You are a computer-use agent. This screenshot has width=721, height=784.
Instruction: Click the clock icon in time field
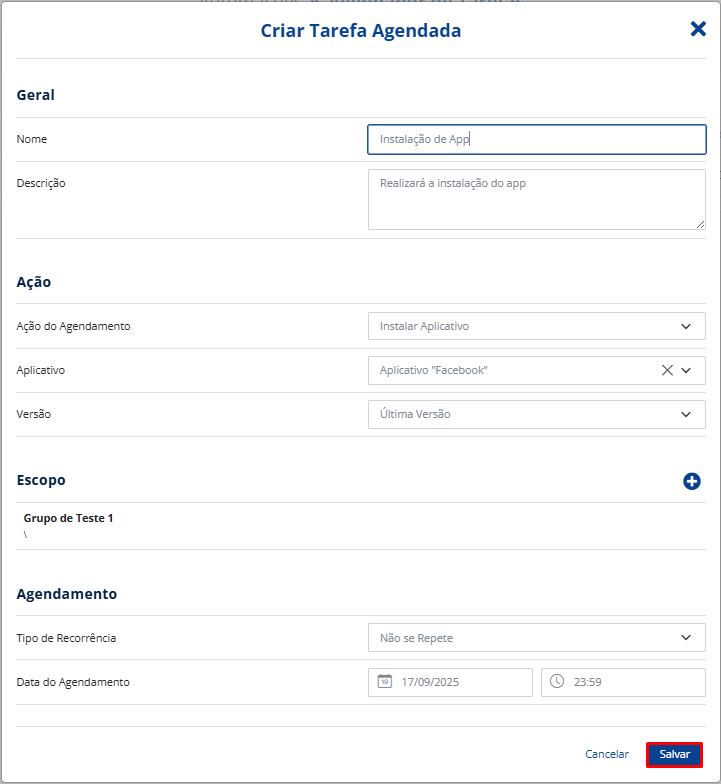(557, 682)
